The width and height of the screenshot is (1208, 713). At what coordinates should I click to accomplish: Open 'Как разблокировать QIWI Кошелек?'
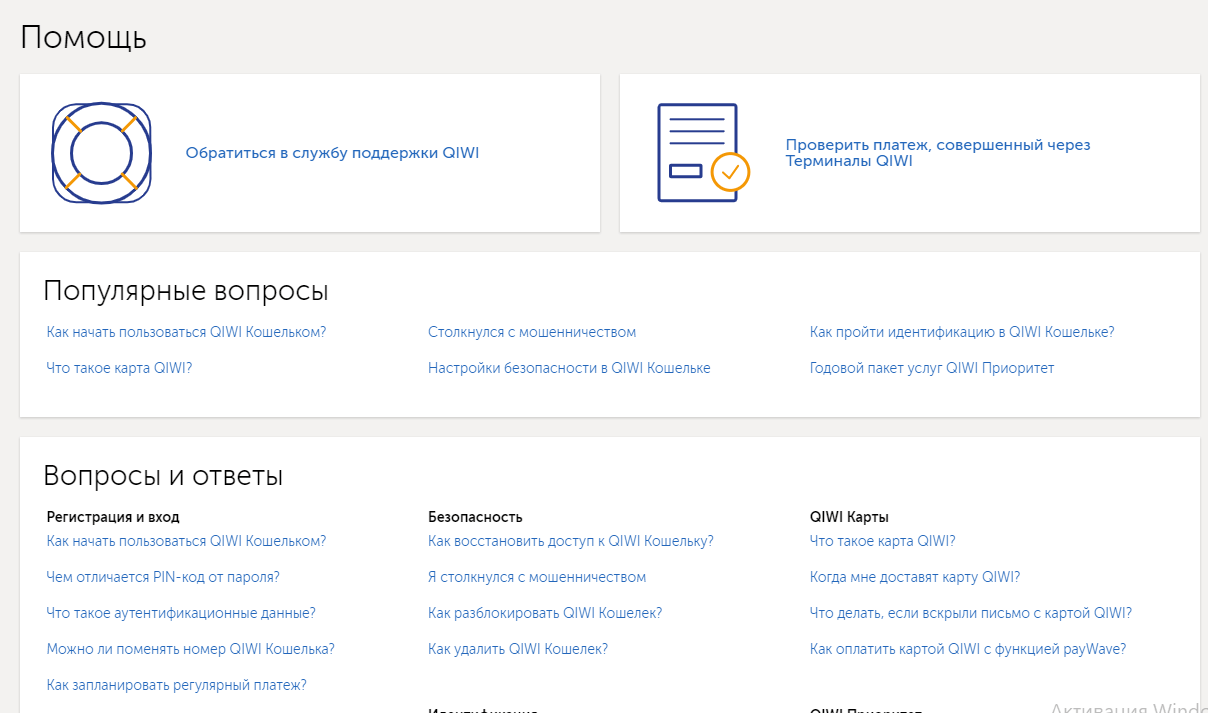point(545,613)
